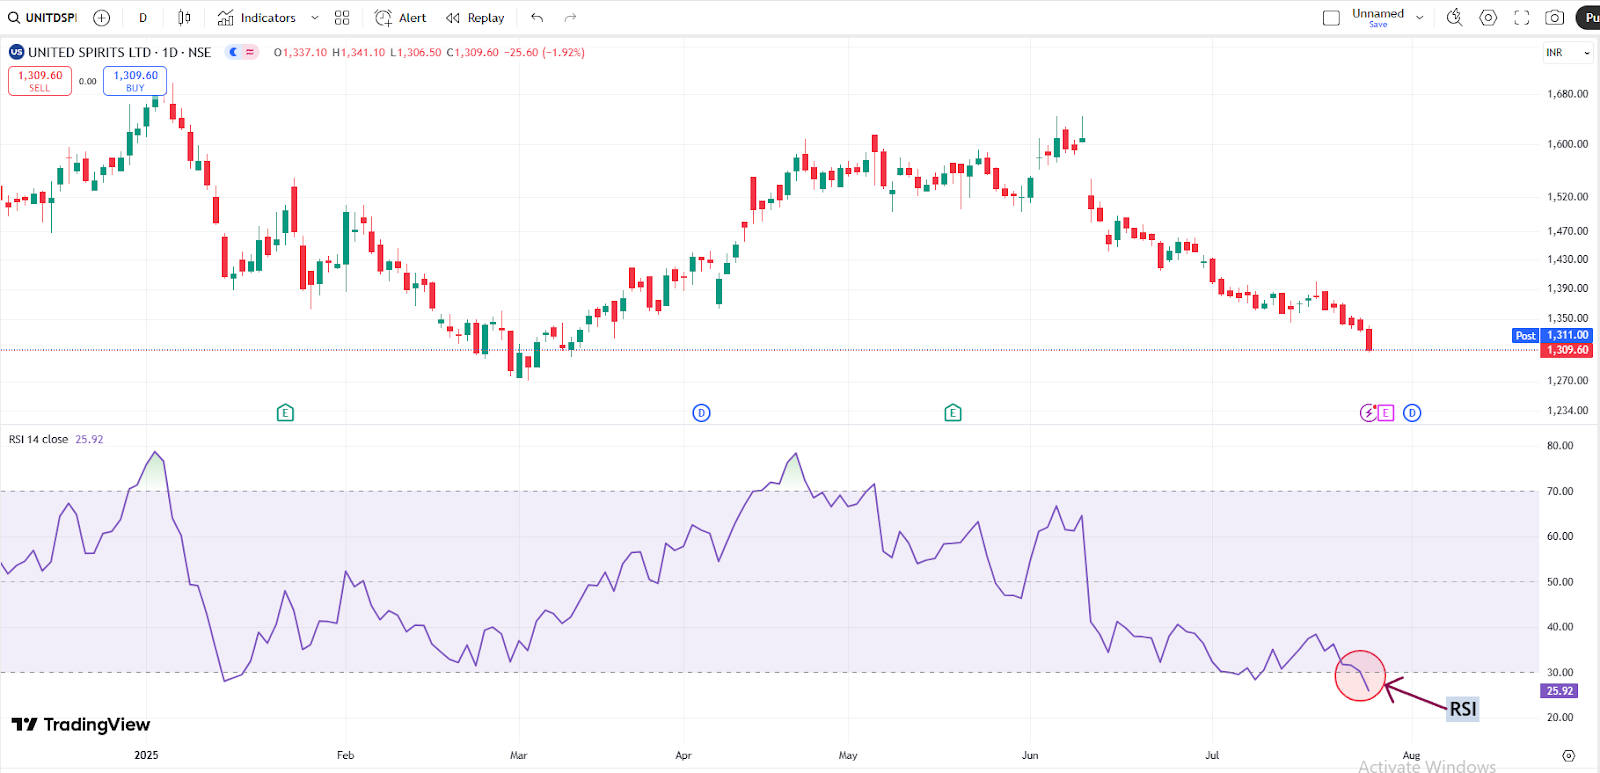
Task: Expand the manage layouts dropdown arrow
Action: coord(1419,18)
